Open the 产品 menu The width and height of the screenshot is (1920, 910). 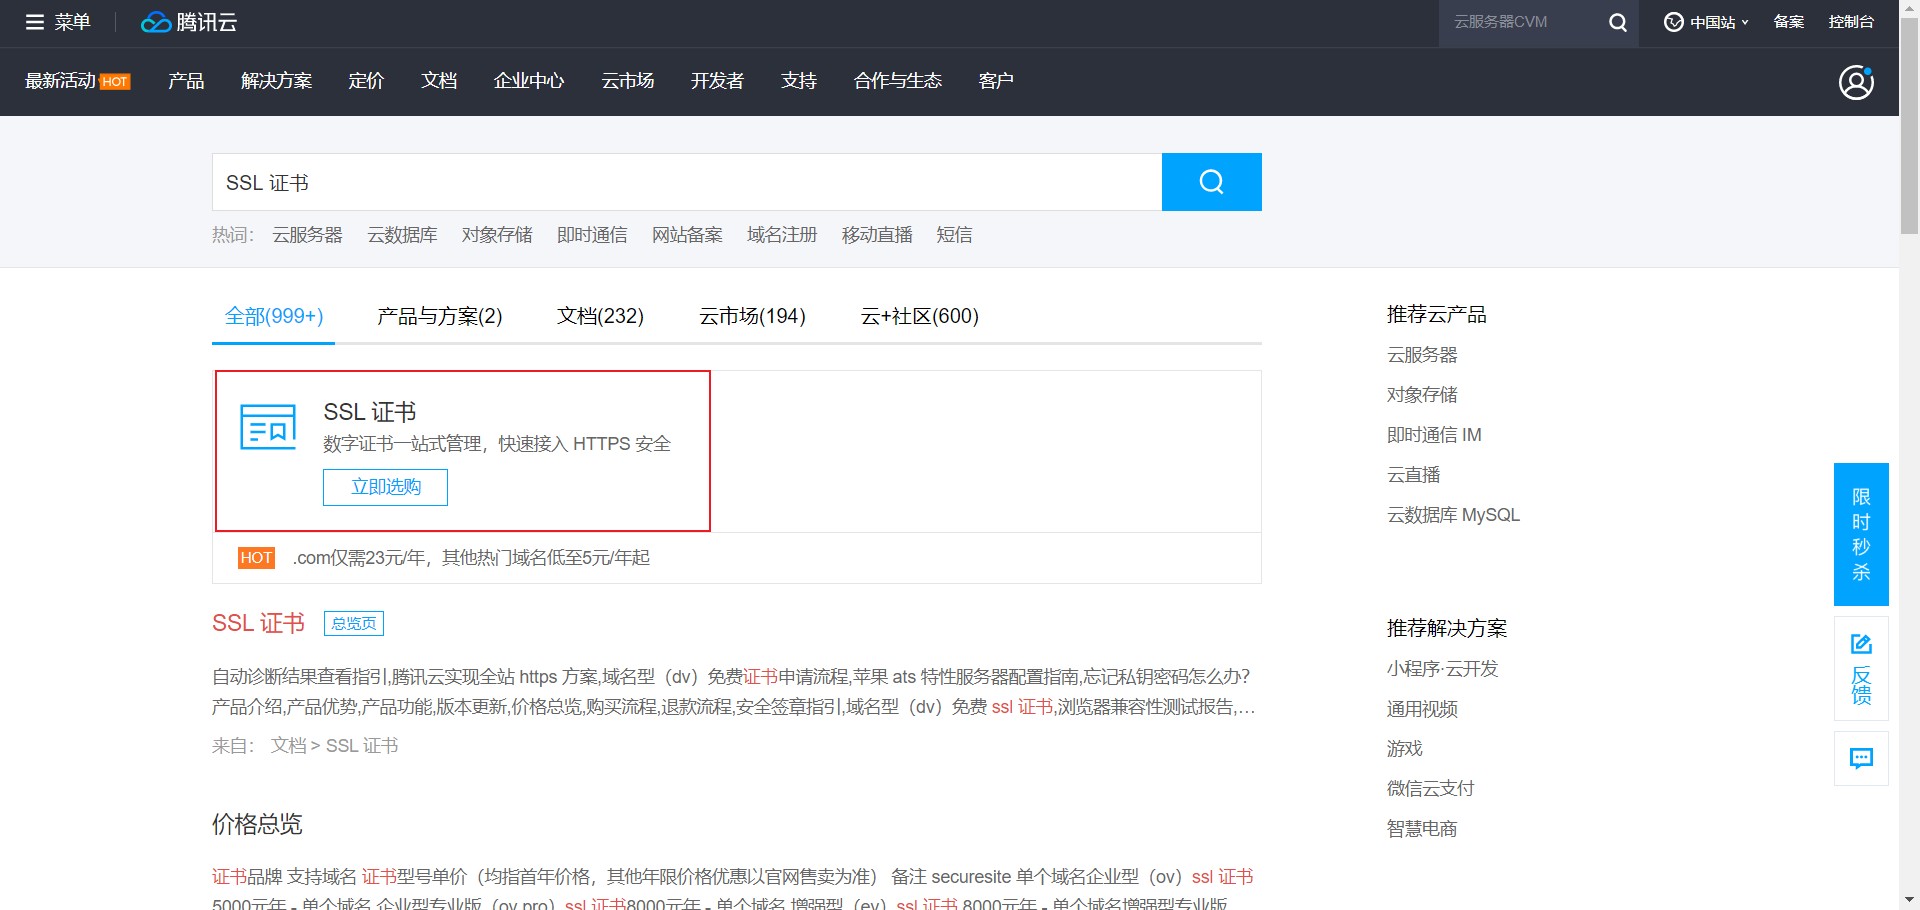[186, 81]
